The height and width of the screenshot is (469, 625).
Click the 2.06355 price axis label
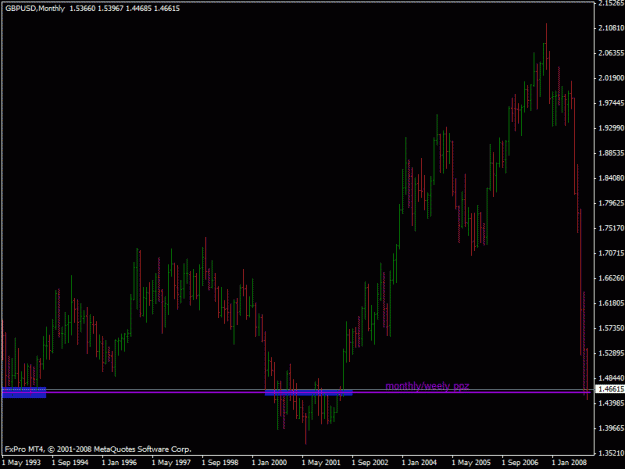pyautogui.click(x=611, y=53)
